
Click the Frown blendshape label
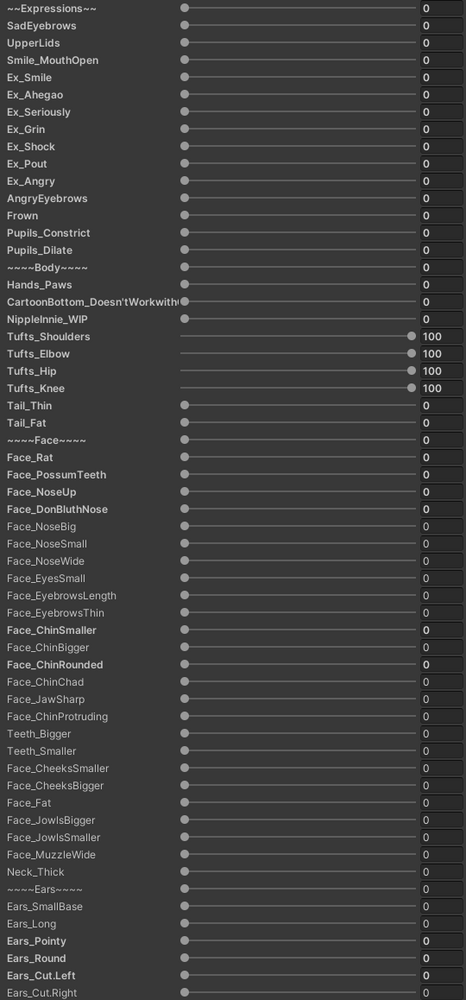click(x=22, y=216)
